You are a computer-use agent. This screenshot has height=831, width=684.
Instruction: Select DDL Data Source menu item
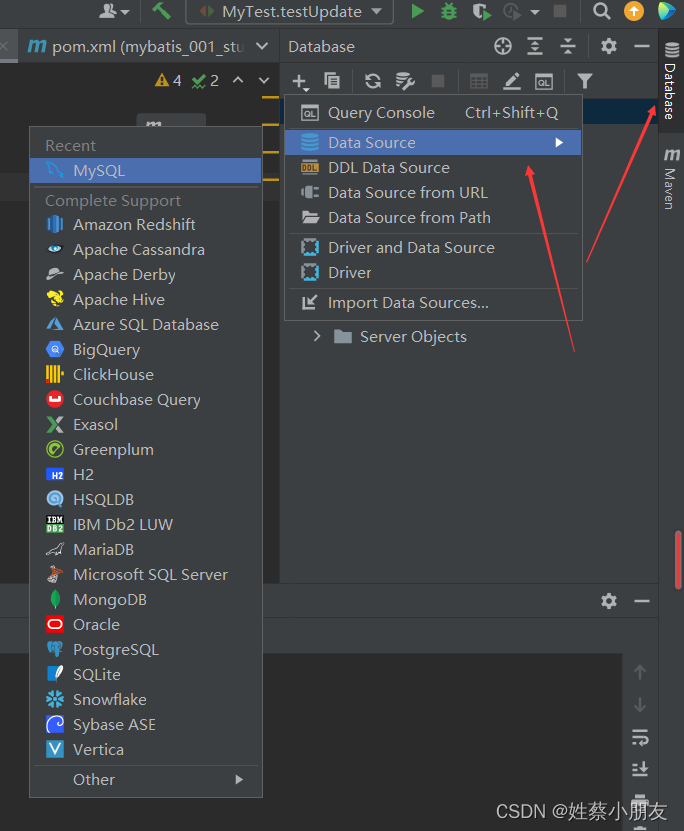point(433,167)
